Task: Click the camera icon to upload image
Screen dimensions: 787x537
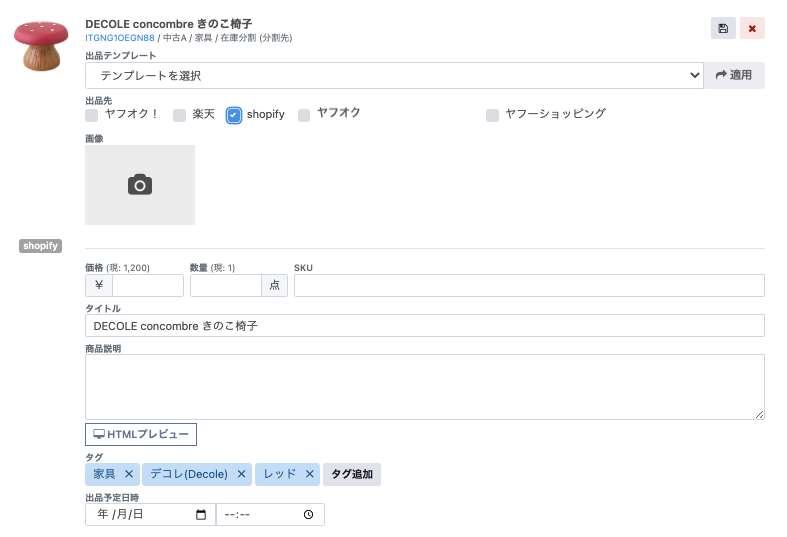Action: point(140,185)
